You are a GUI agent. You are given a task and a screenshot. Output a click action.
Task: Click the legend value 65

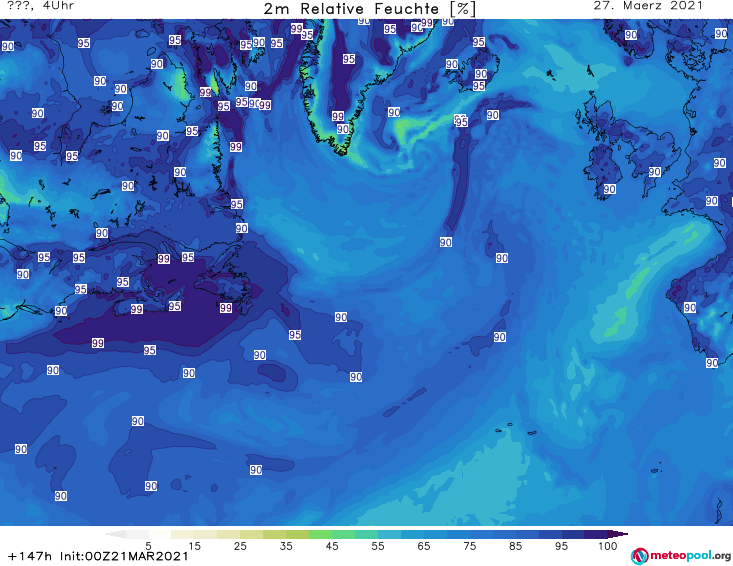pos(424,546)
